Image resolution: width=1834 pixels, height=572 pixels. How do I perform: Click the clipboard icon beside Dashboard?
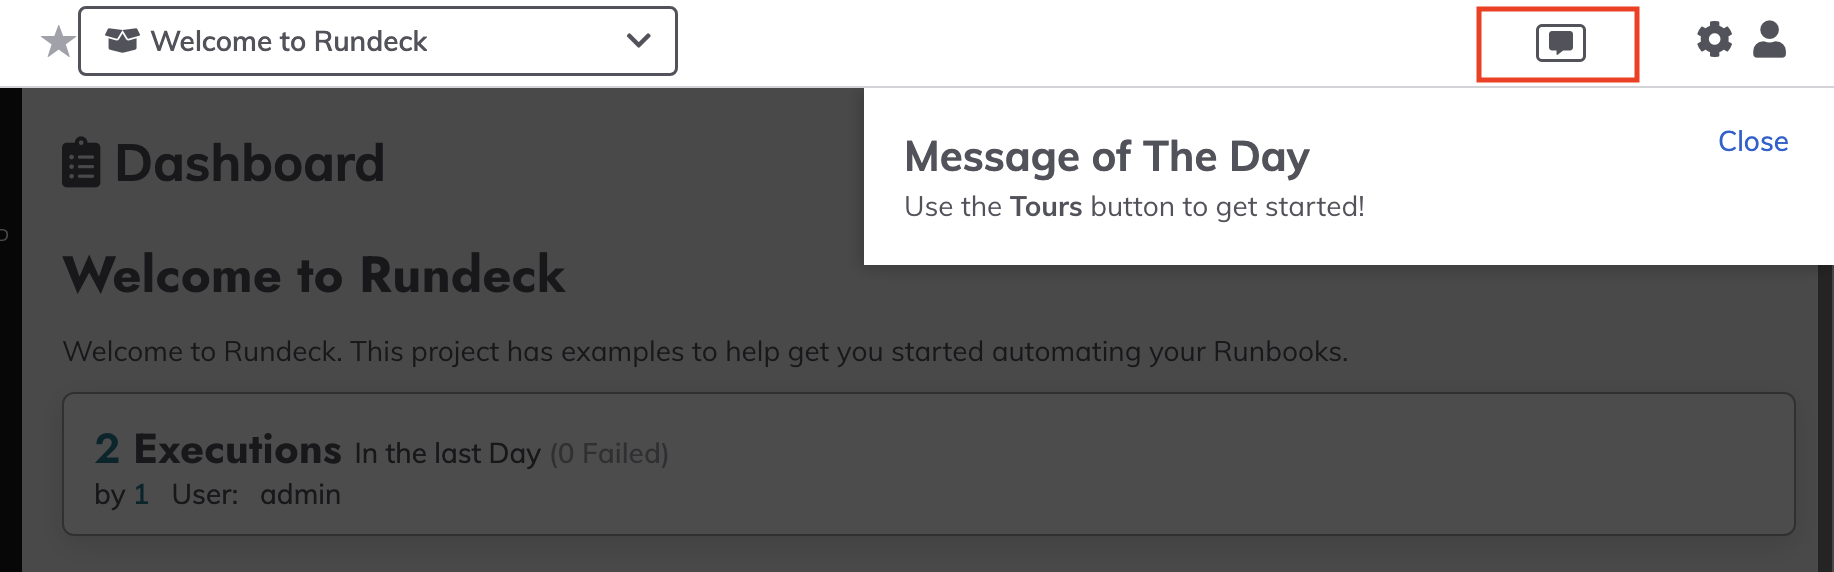click(81, 163)
